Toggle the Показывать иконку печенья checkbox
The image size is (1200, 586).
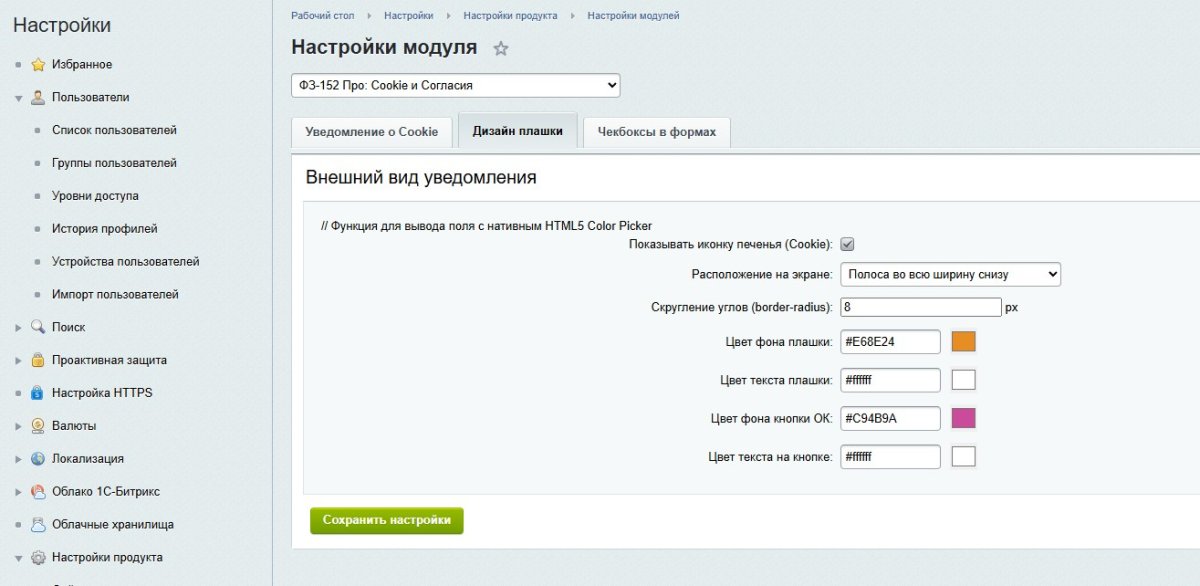(846, 244)
